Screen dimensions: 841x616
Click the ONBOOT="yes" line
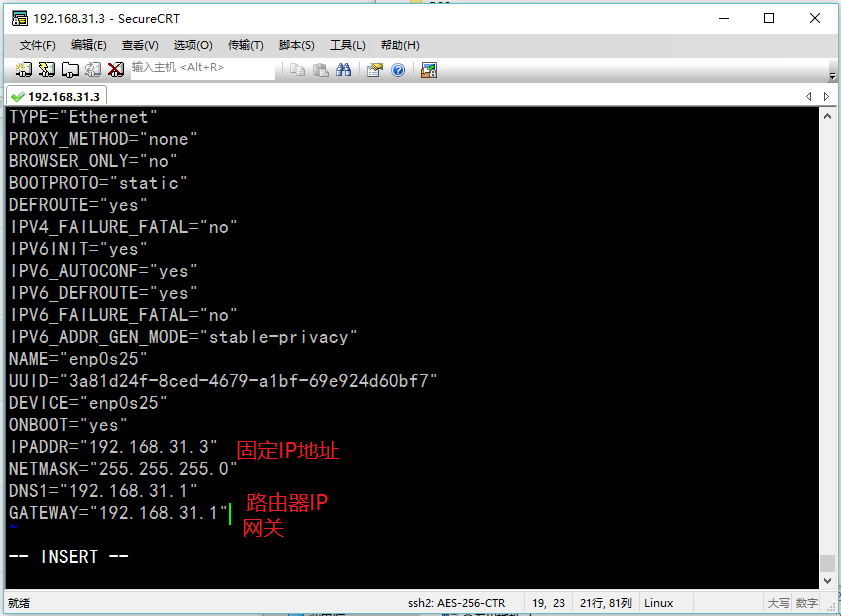click(x=68, y=425)
